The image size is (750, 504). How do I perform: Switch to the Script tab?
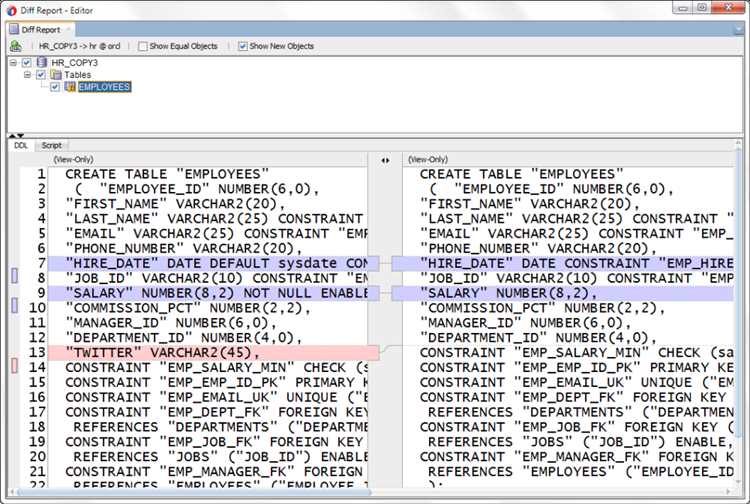(x=51, y=145)
